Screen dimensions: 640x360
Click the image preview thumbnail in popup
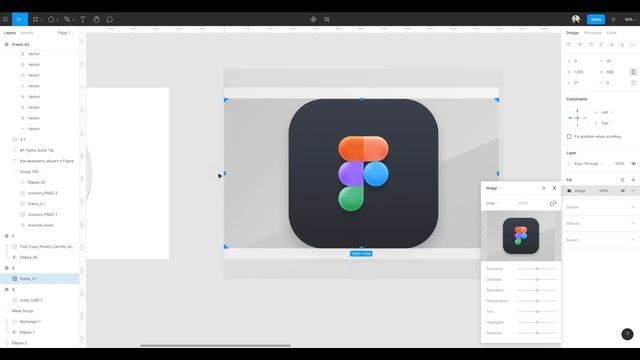[521, 236]
